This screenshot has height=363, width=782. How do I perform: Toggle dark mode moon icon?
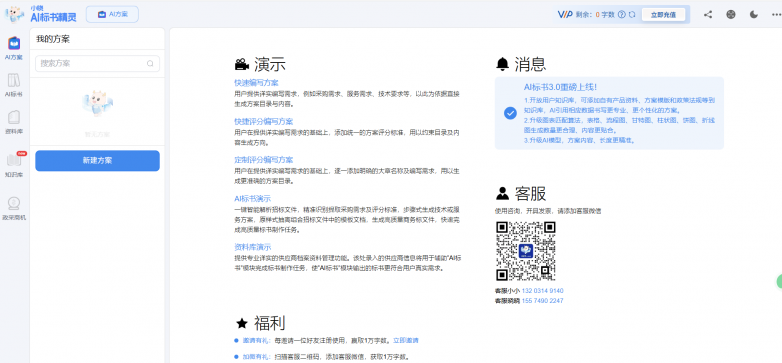[754, 14]
